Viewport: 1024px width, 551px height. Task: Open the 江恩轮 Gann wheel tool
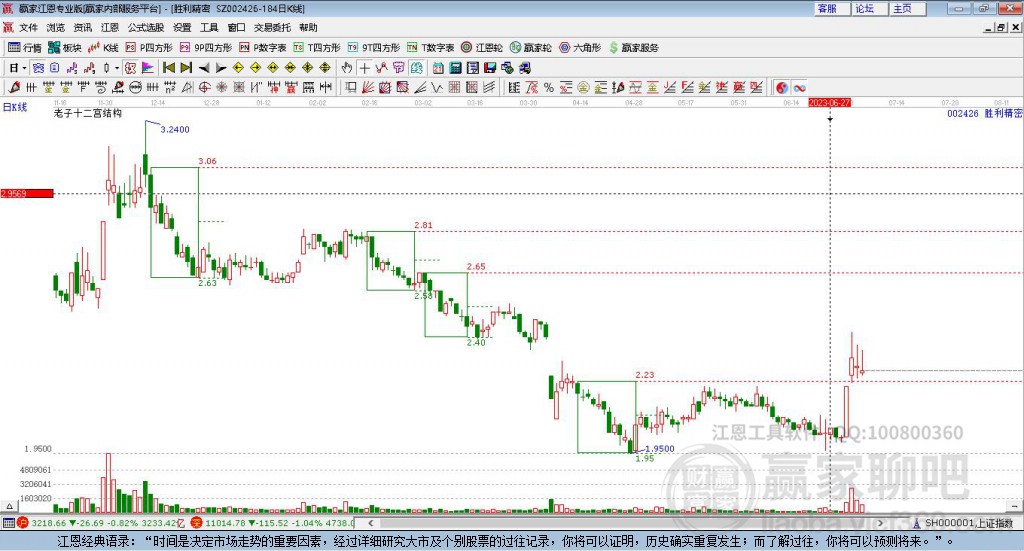[482, 48]
